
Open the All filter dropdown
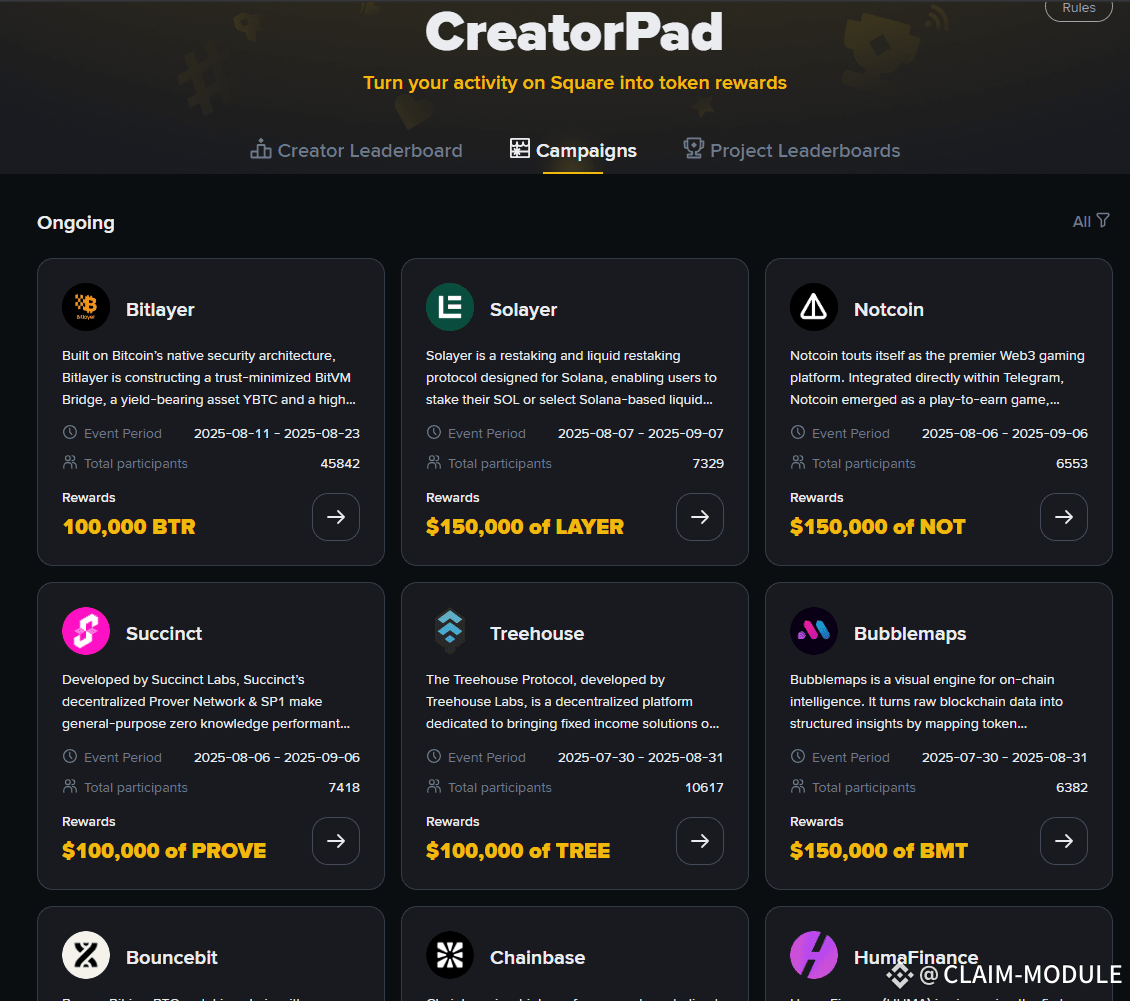(1090, 221)
